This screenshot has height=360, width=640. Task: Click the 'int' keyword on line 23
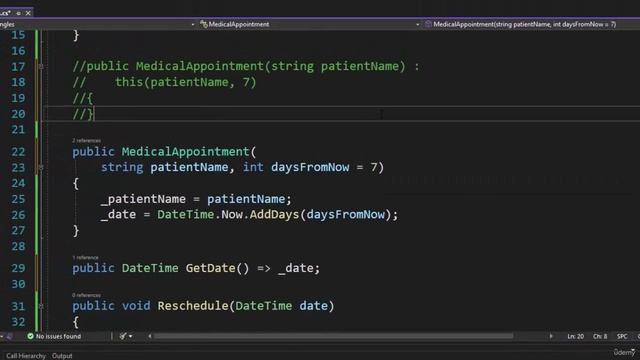click(253, 167)
